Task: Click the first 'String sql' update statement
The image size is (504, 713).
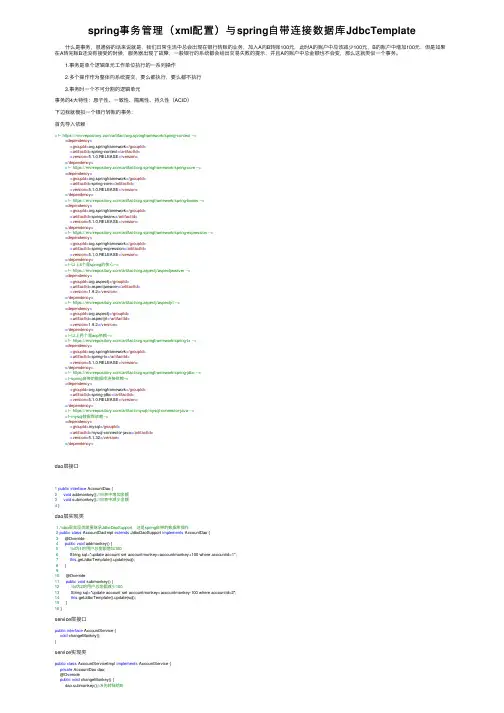Action: pos(153,555)
